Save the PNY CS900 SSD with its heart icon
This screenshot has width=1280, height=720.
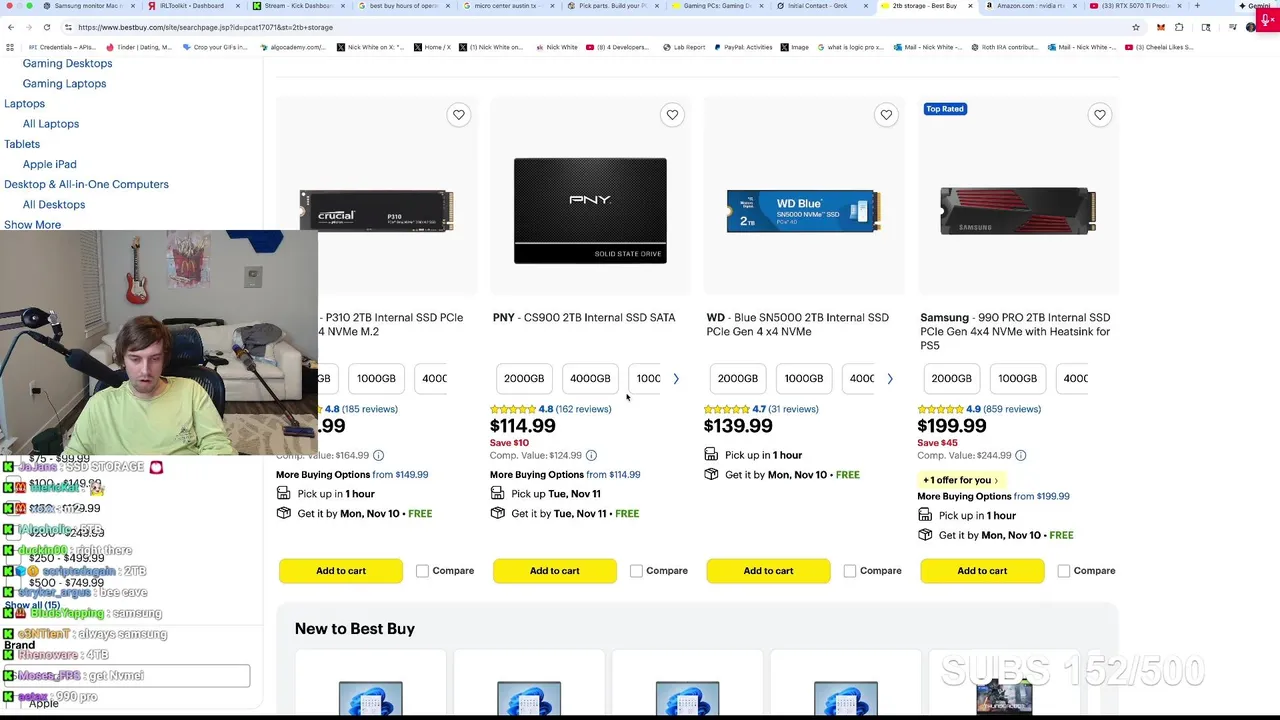point(672,115)
